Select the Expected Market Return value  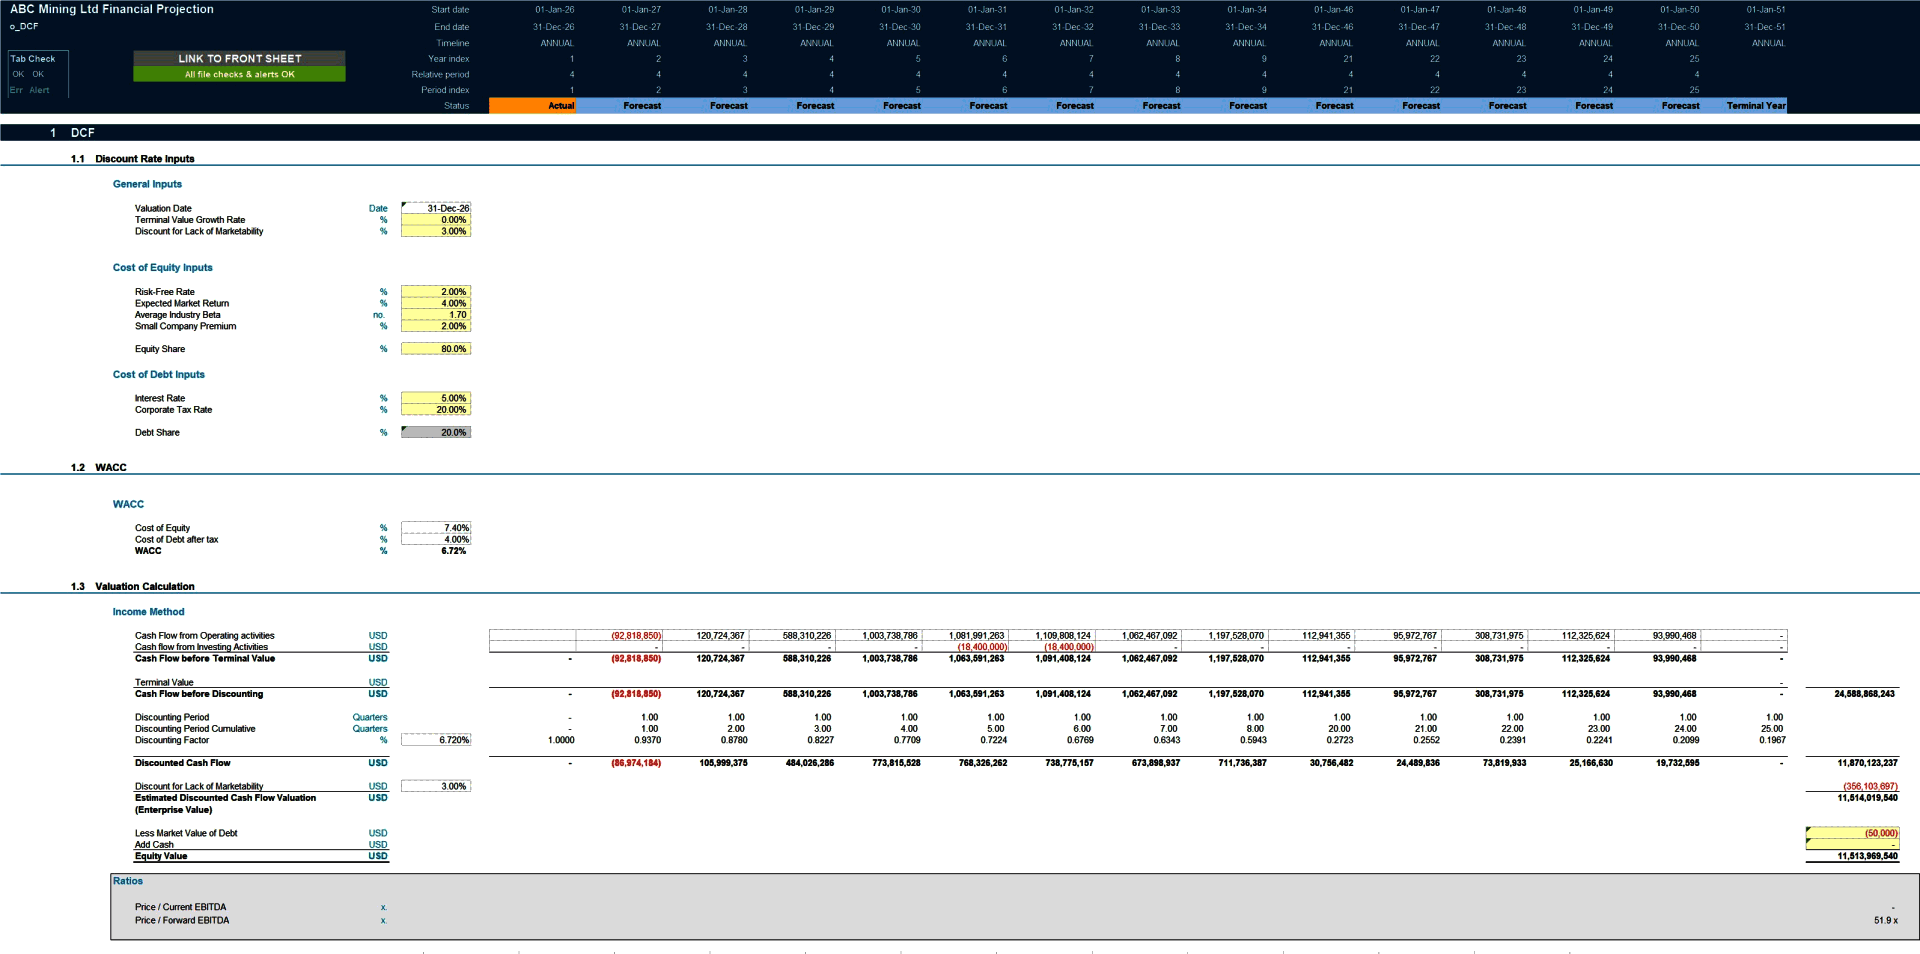[x=435, y=303]
